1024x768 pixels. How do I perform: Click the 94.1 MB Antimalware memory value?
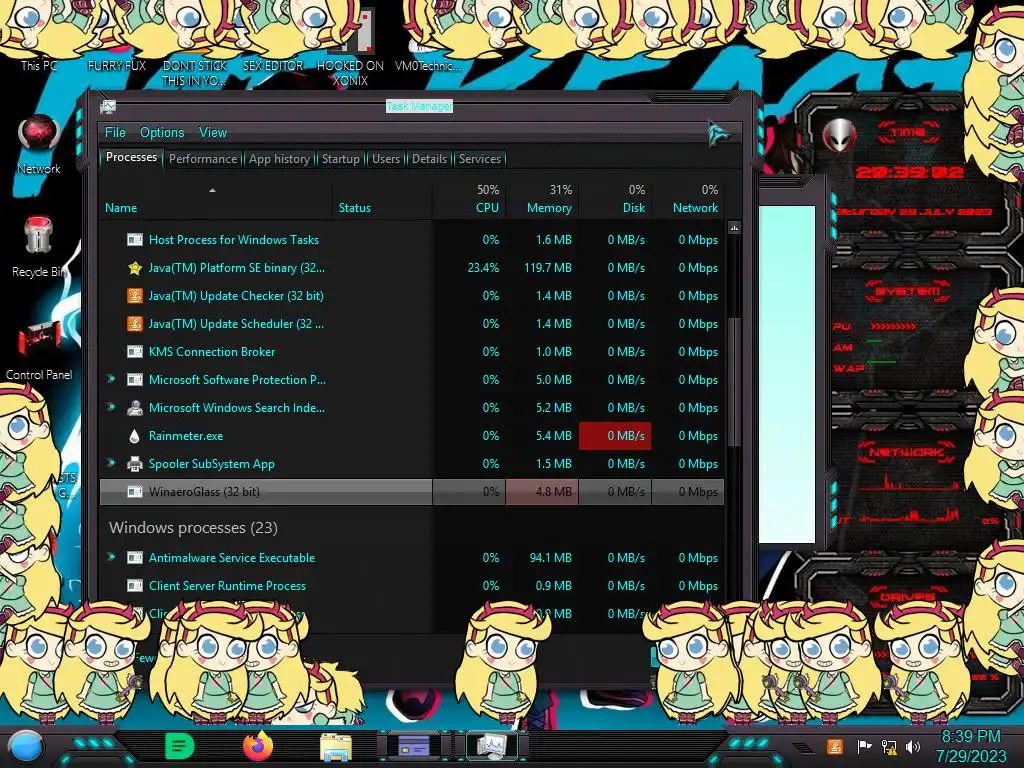point(551,558)
